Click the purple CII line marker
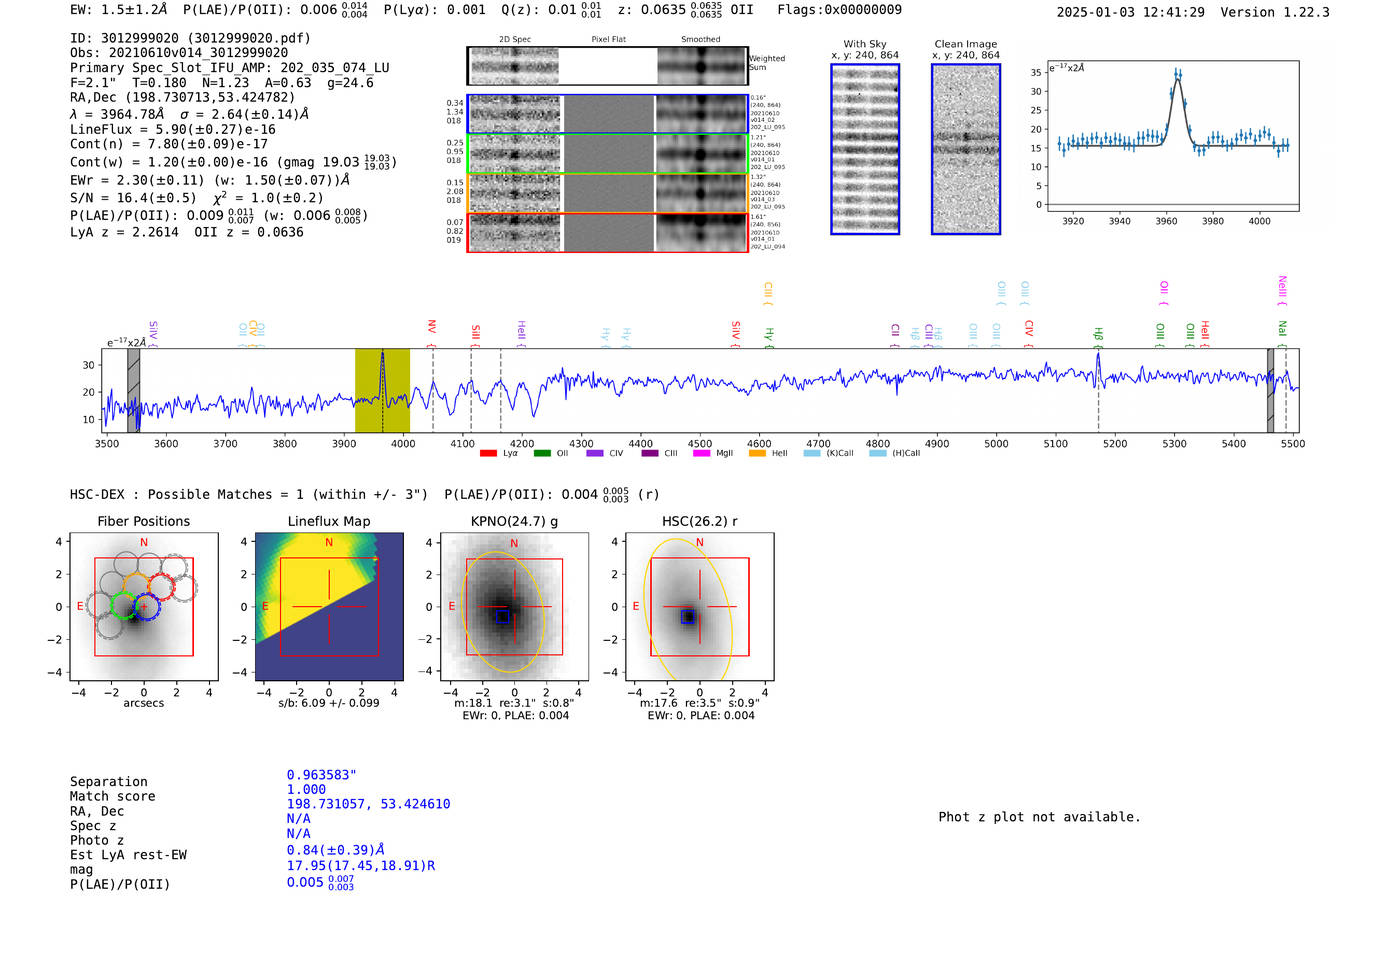 pyautogui.click(x=895, y=335)
